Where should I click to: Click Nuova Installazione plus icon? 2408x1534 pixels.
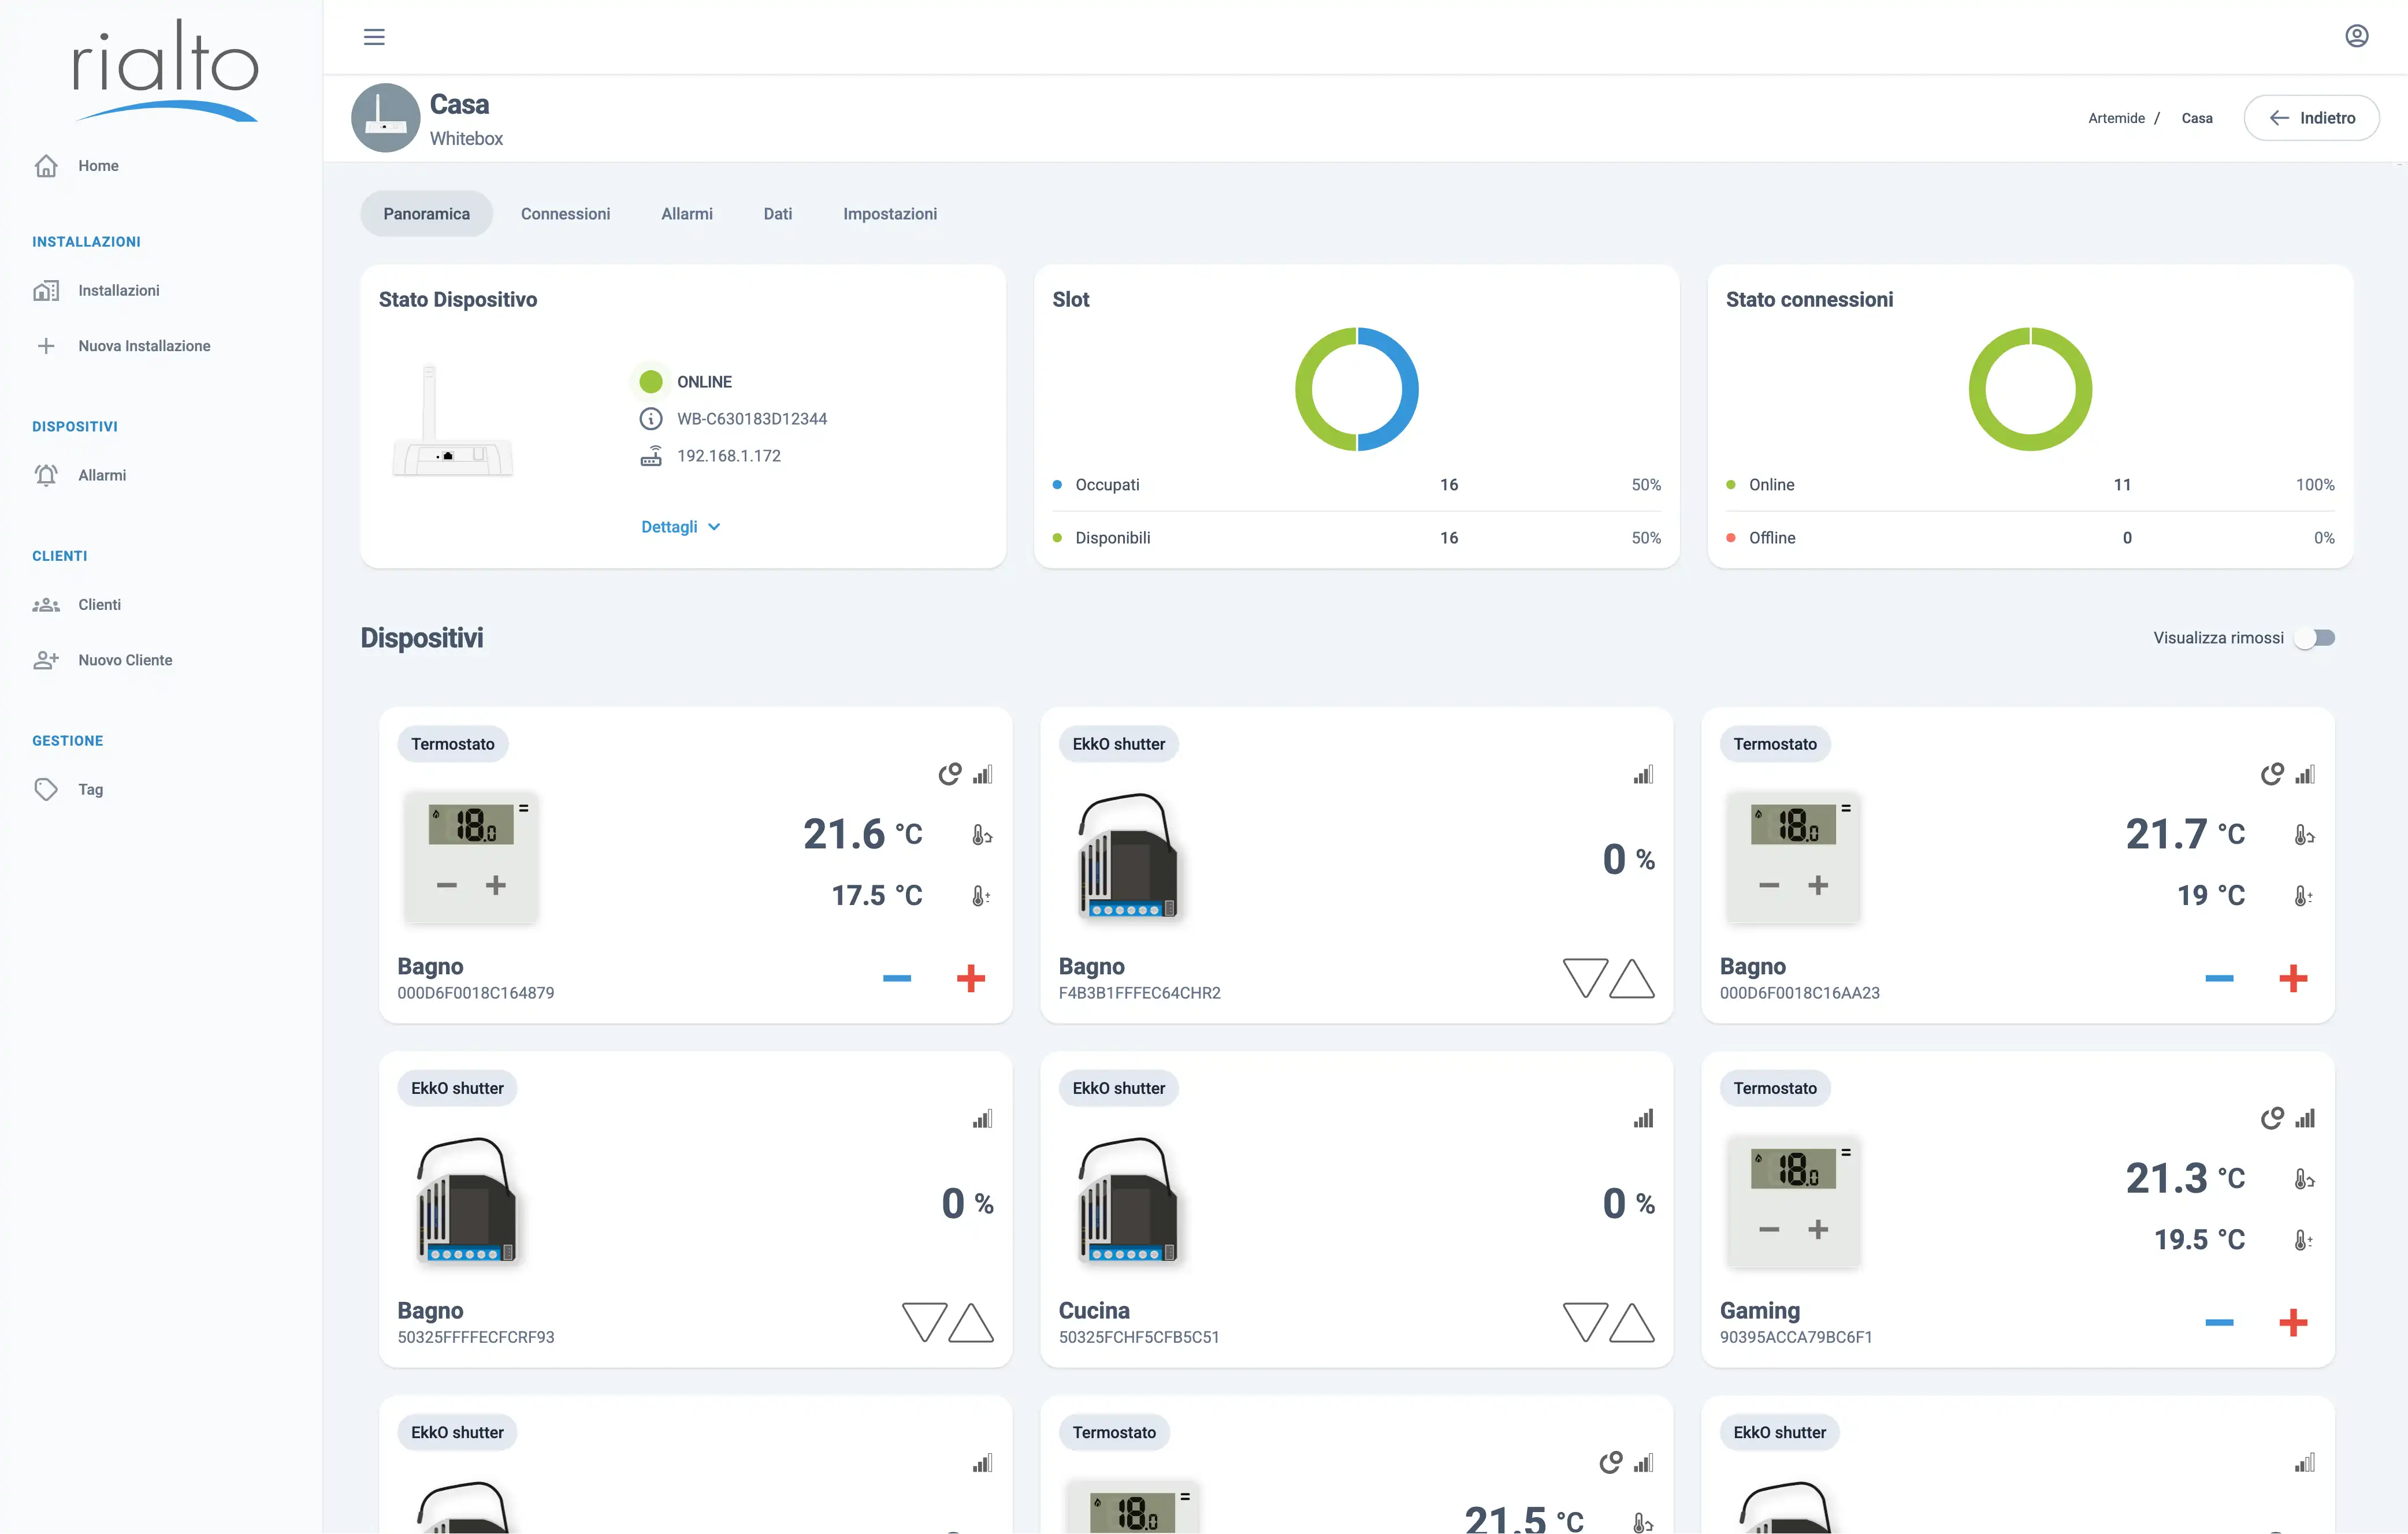46,346
